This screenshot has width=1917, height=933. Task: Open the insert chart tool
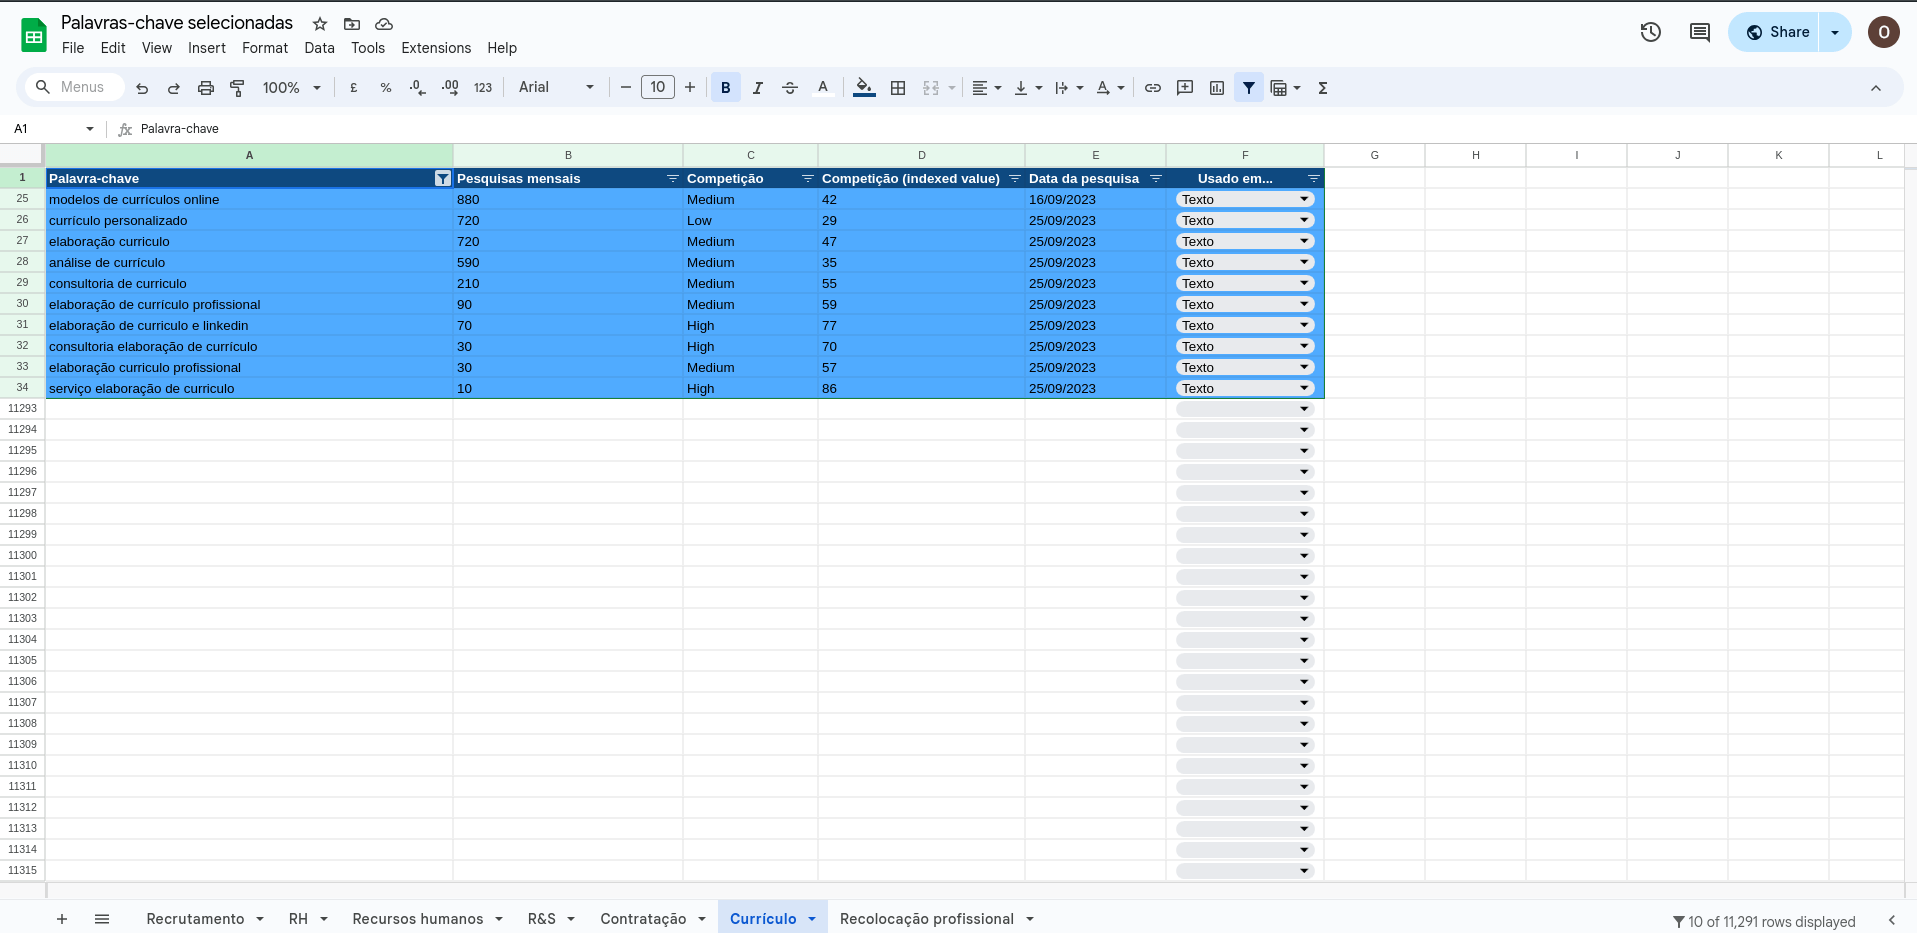tap(1217, 88)
